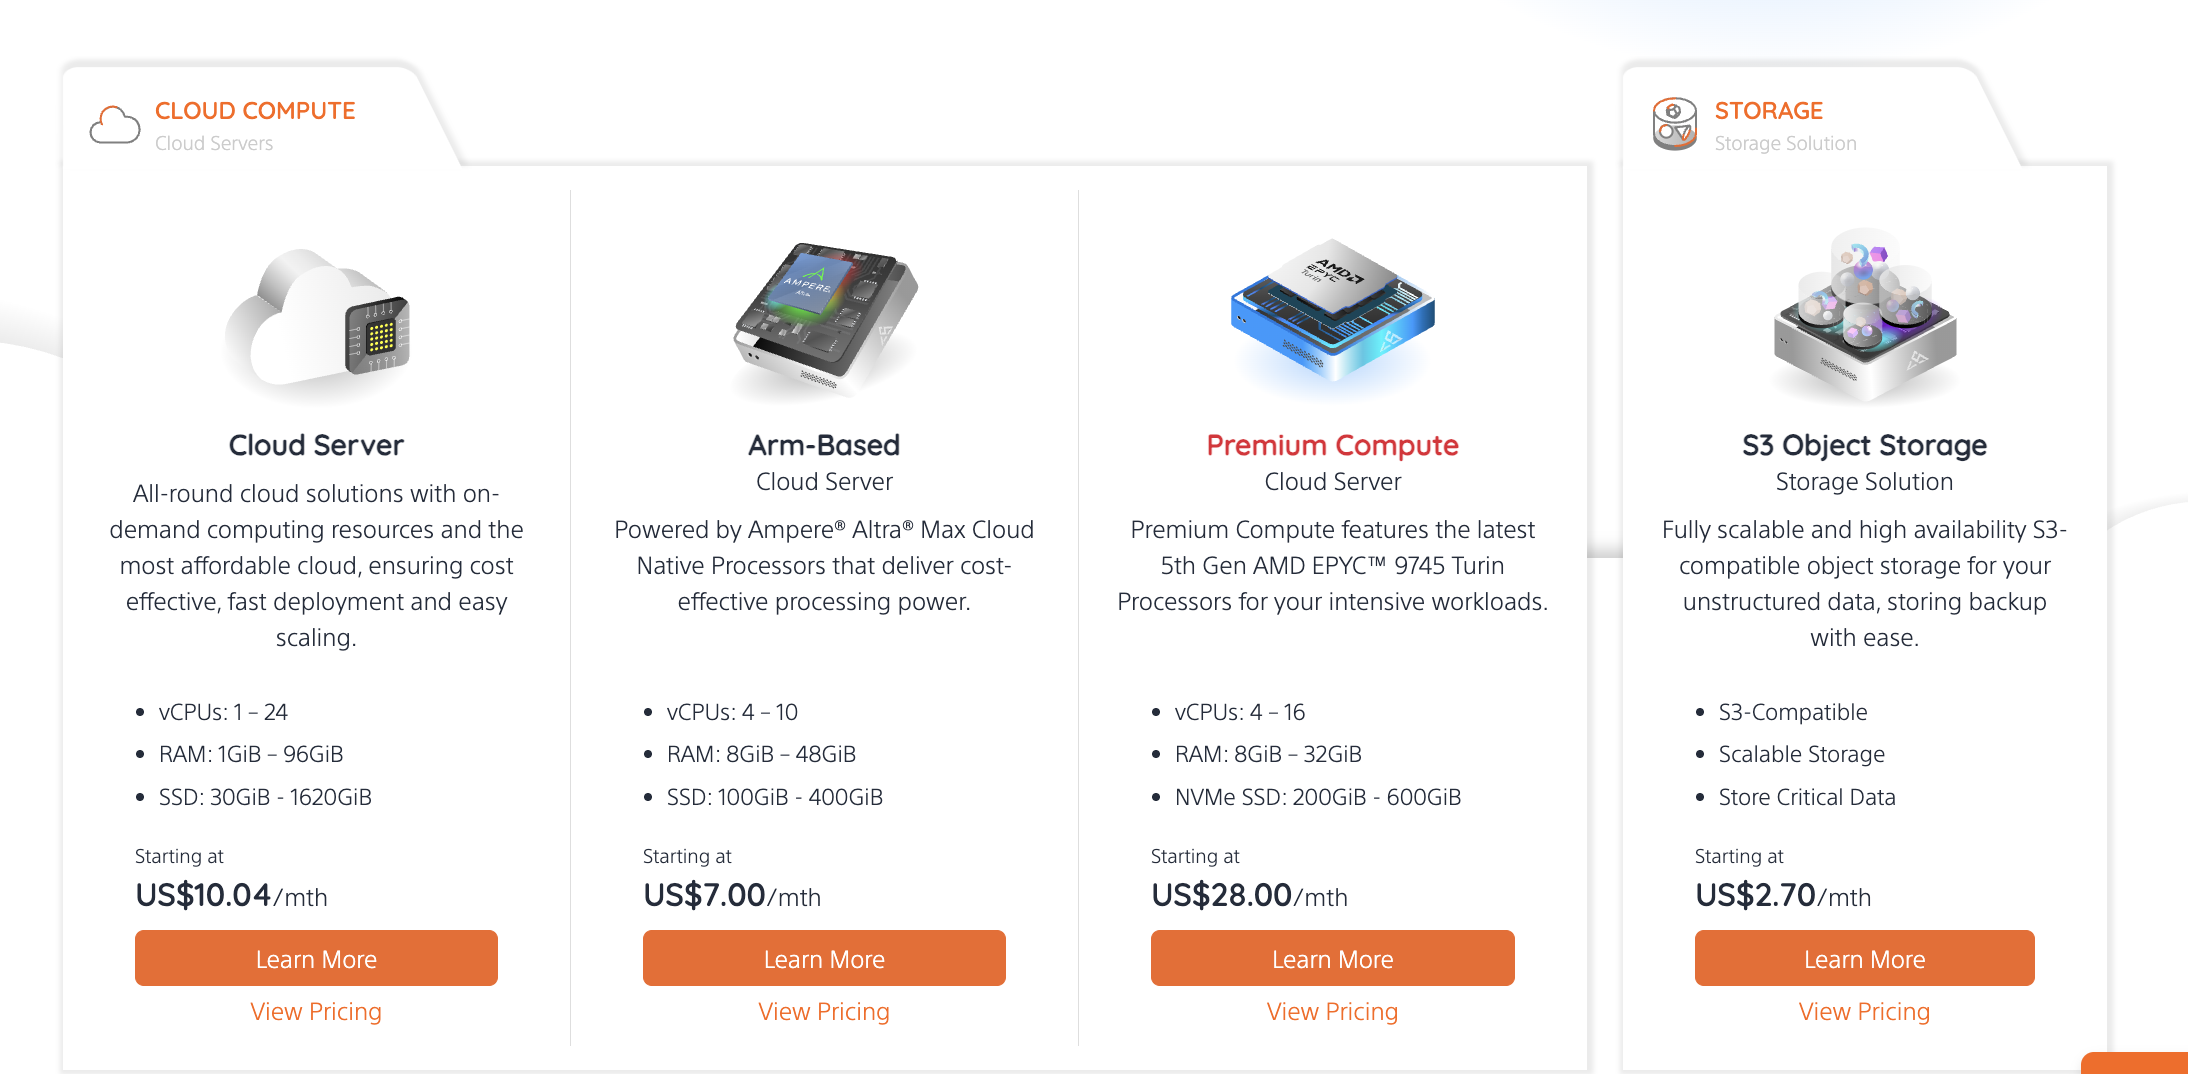Open View Pricing for Arm-Based server
Viewport: 2188px width, 1074px height.
[824, 1012]
